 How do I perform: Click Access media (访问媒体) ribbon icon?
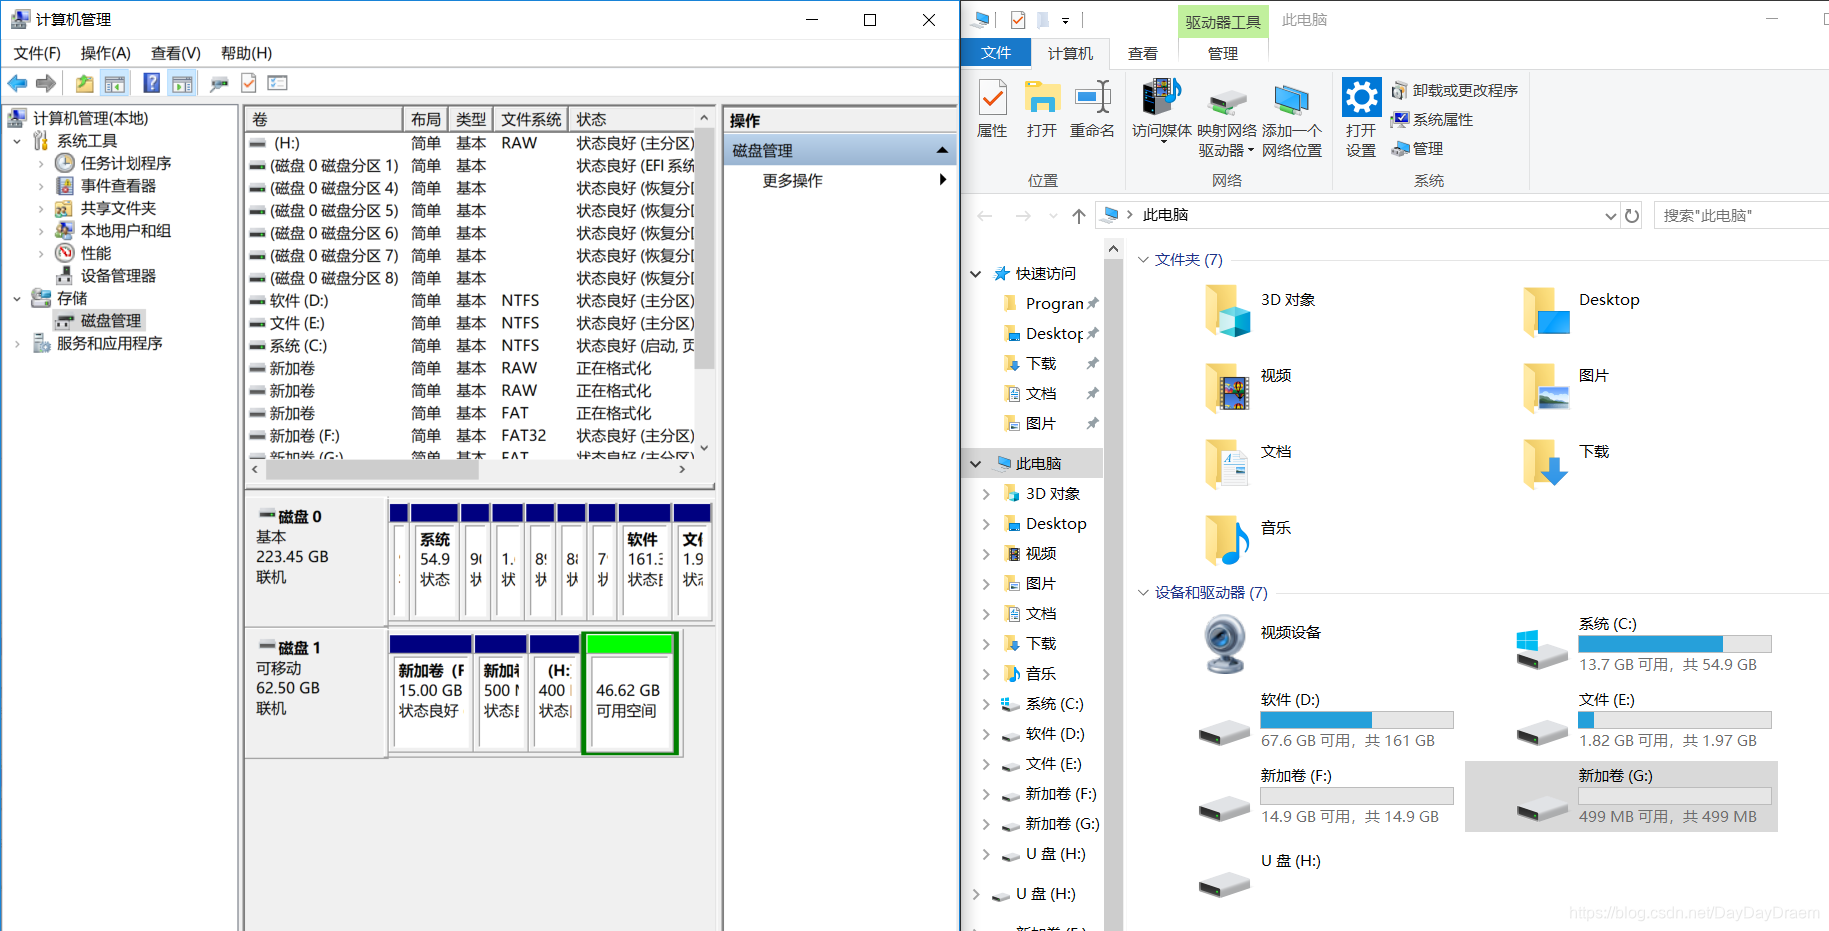coord(1162,110)
